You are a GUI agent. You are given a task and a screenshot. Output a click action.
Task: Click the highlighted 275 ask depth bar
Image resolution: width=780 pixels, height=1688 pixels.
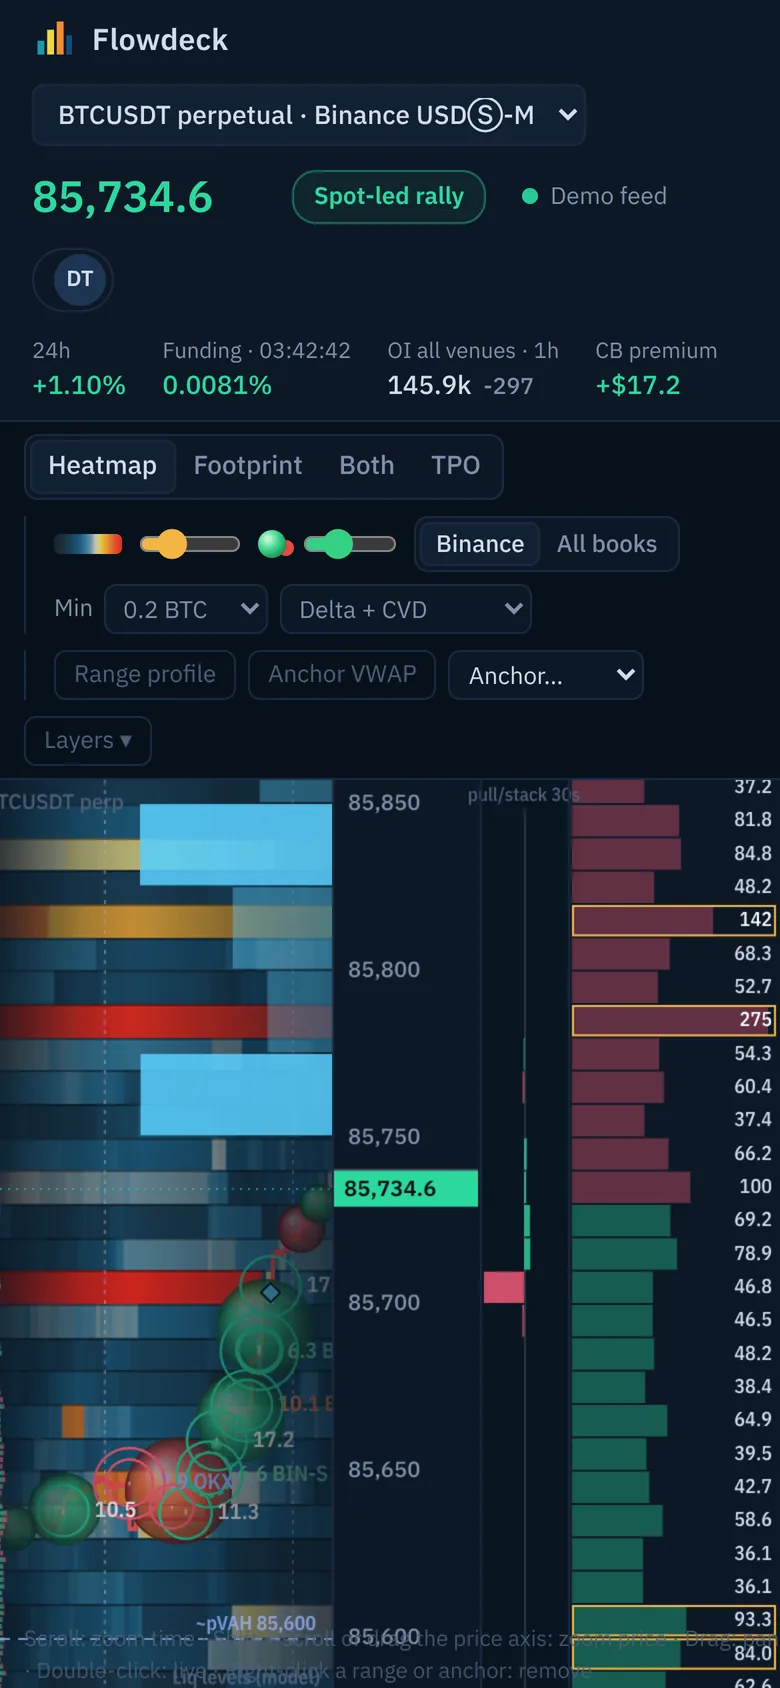pyautogui.click(x=674, y=1020)
